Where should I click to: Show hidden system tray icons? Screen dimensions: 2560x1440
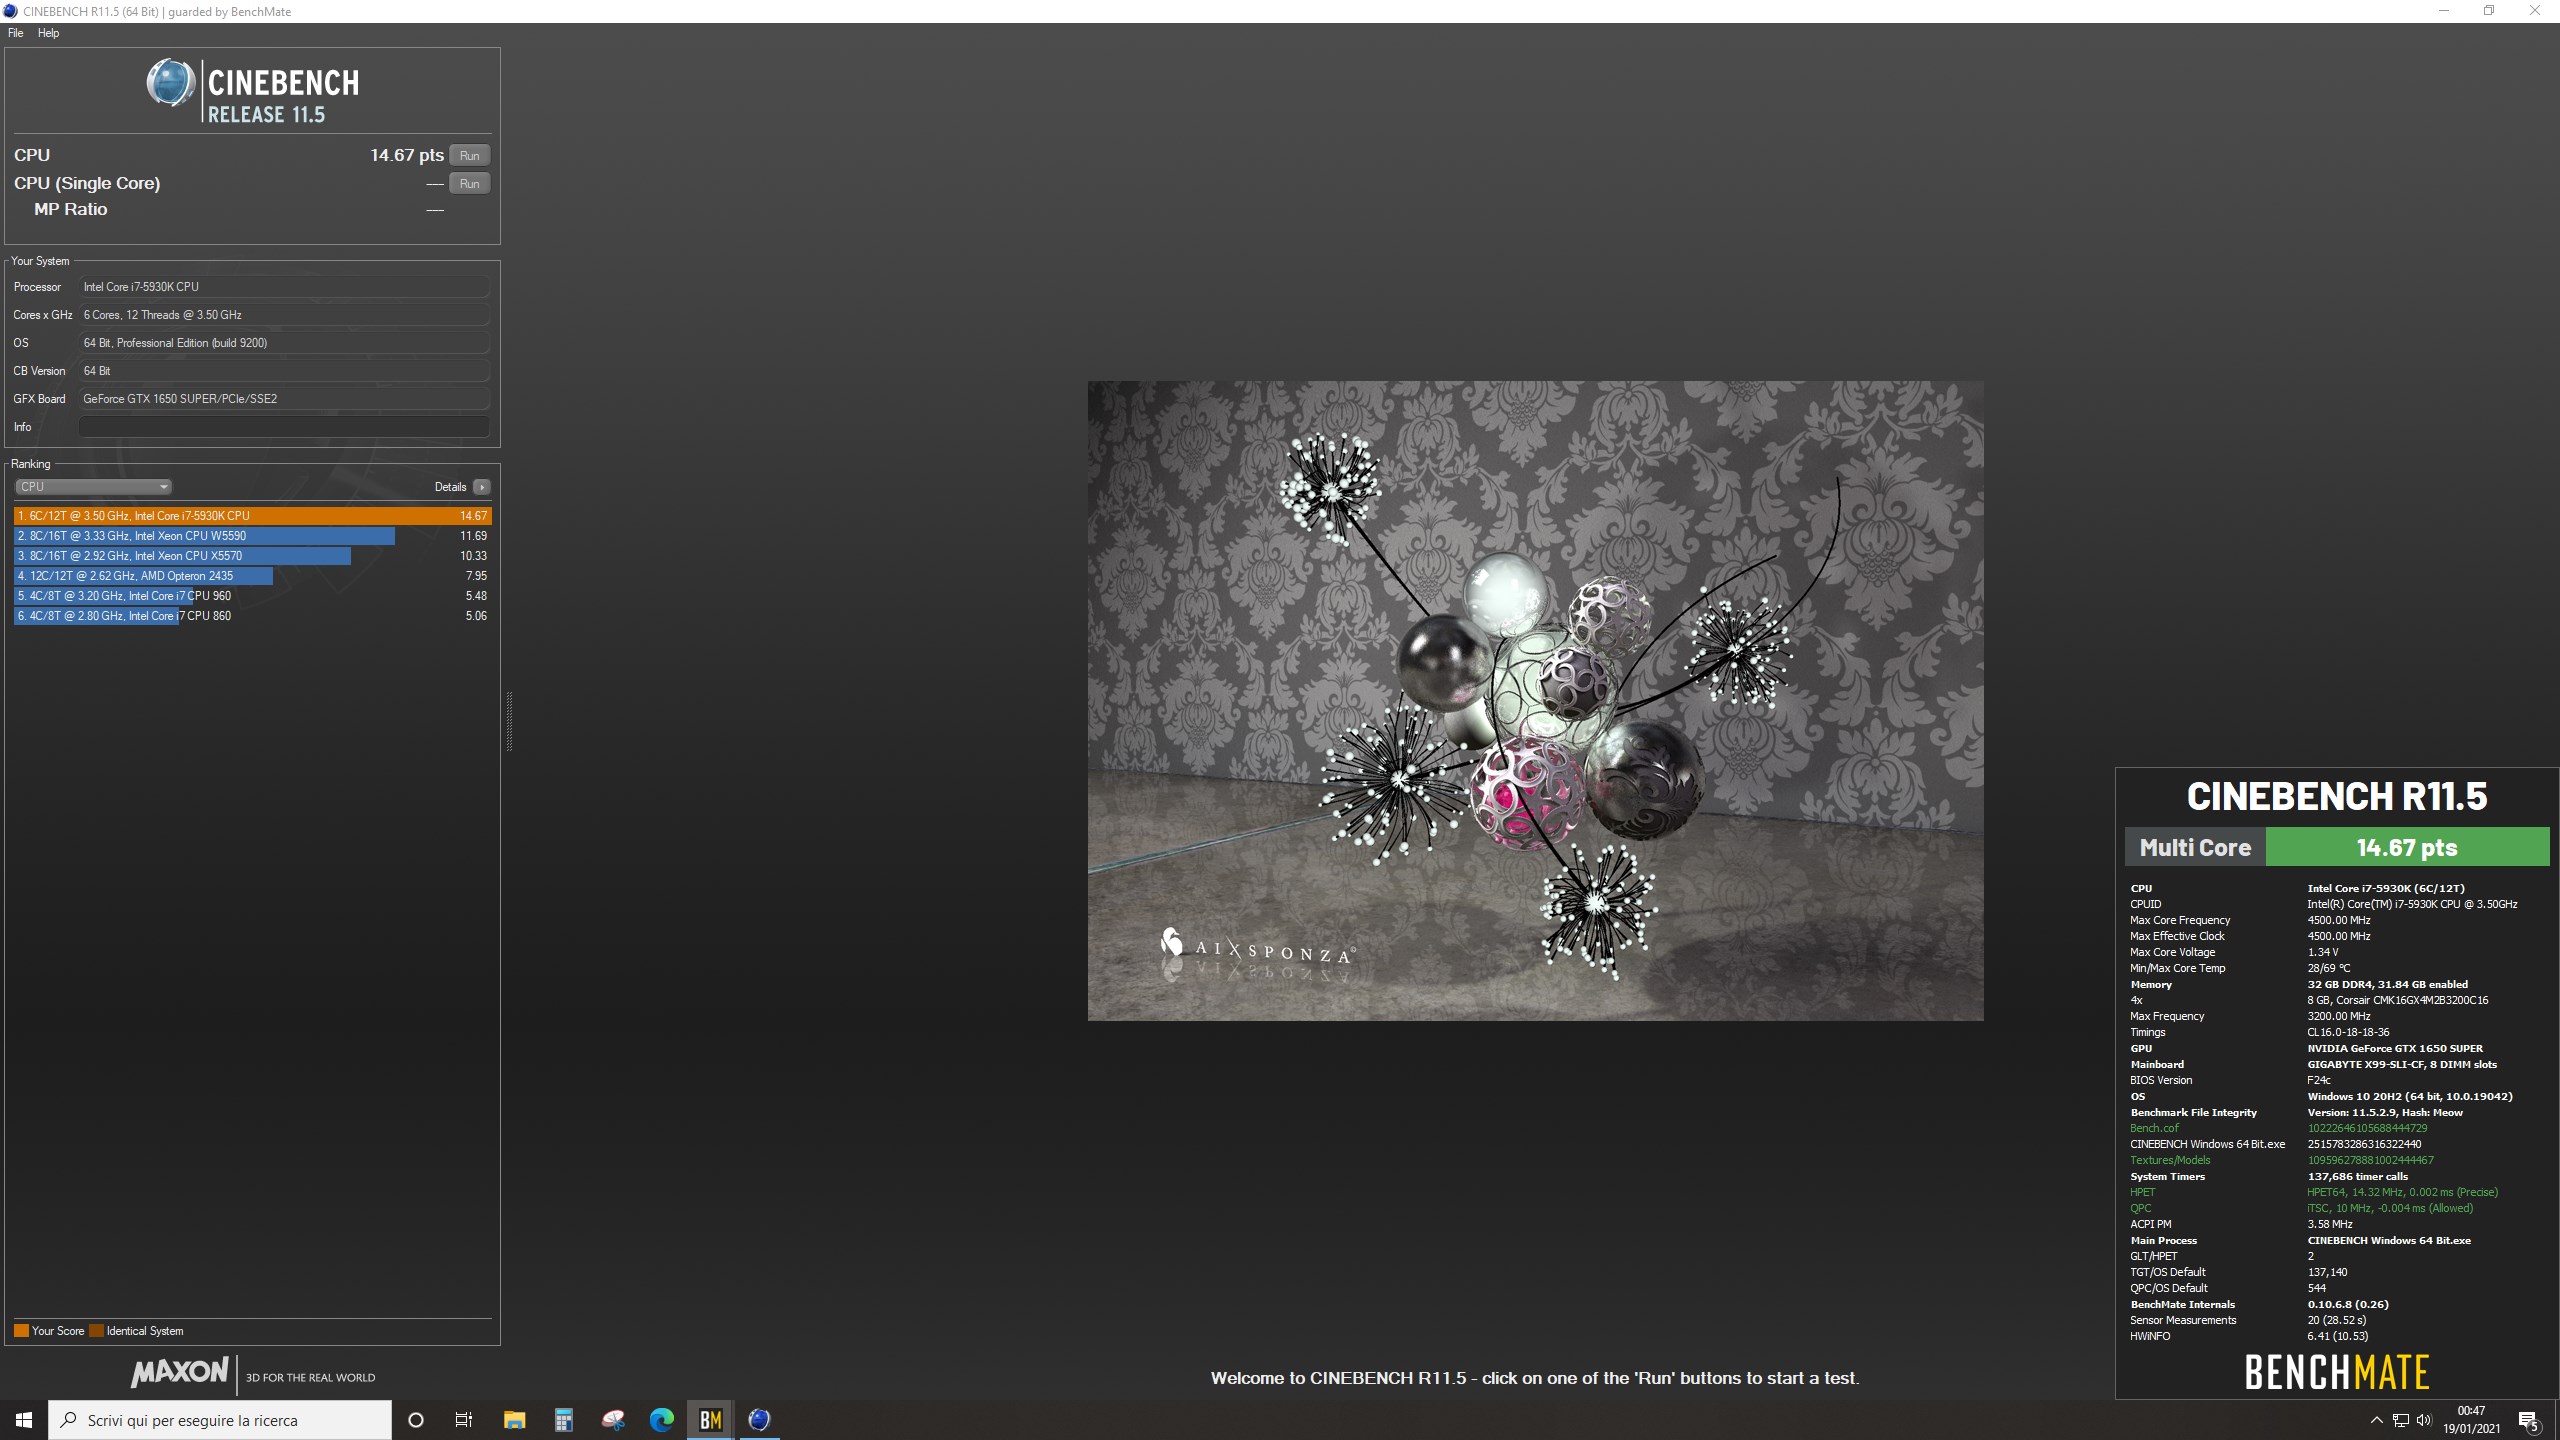(x=2377, y=1420)
